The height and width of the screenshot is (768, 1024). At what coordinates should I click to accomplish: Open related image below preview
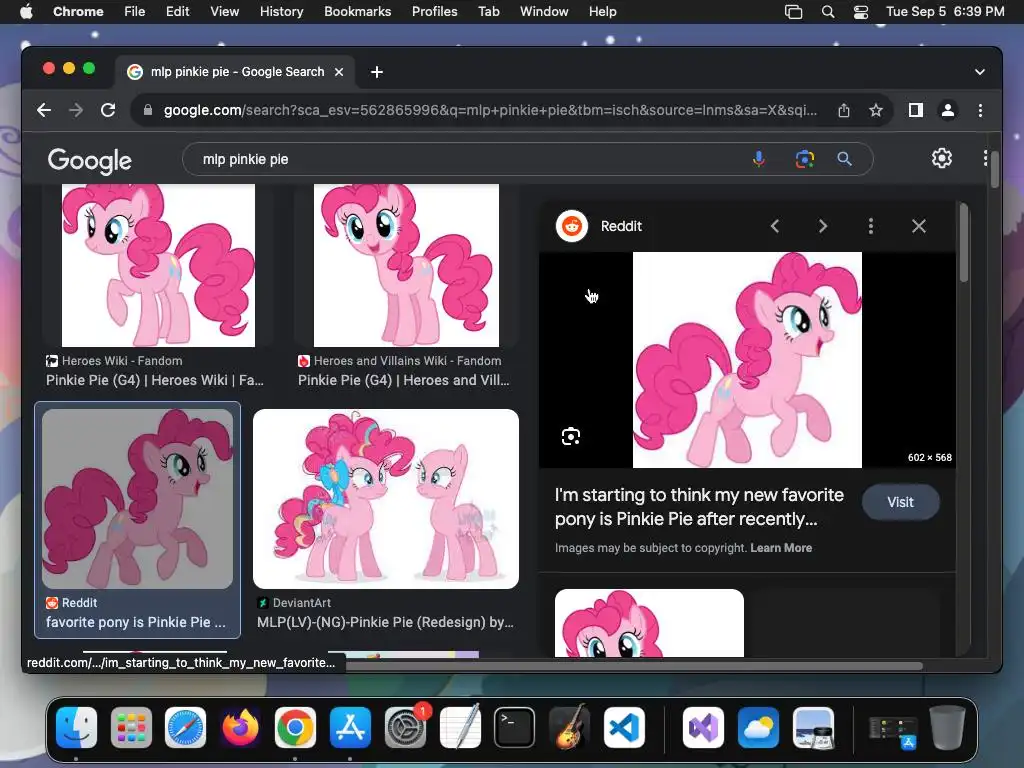[649, 623]
